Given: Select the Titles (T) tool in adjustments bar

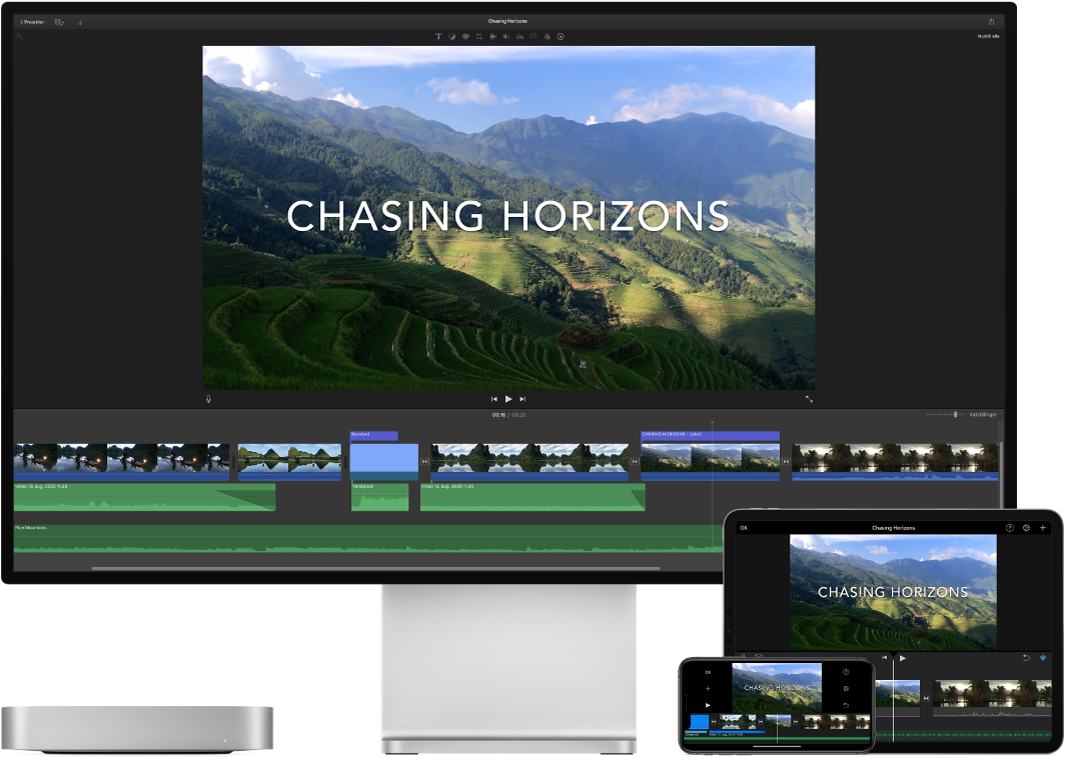Looking at the screenshot, I should (x=438, y=36).
